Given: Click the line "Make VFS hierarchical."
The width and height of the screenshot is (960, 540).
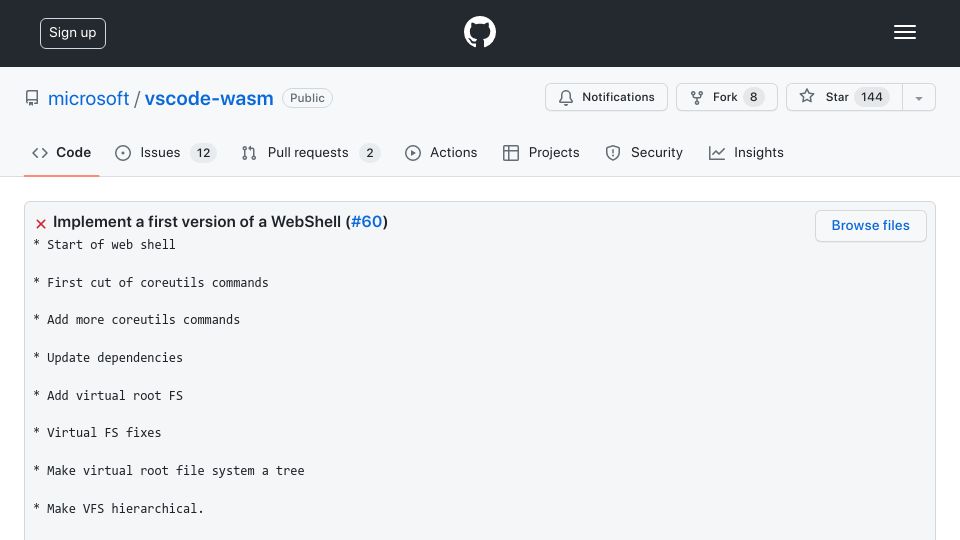Looking at the screenshot, I should 126,509.
